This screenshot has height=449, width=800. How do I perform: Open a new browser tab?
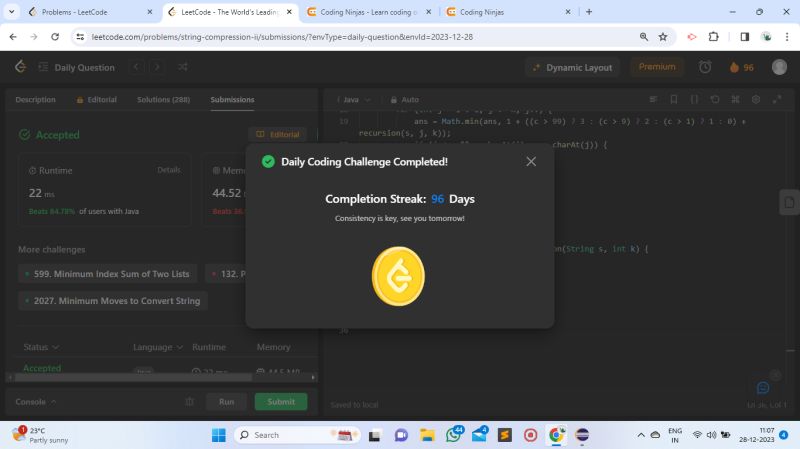[589, 12]
